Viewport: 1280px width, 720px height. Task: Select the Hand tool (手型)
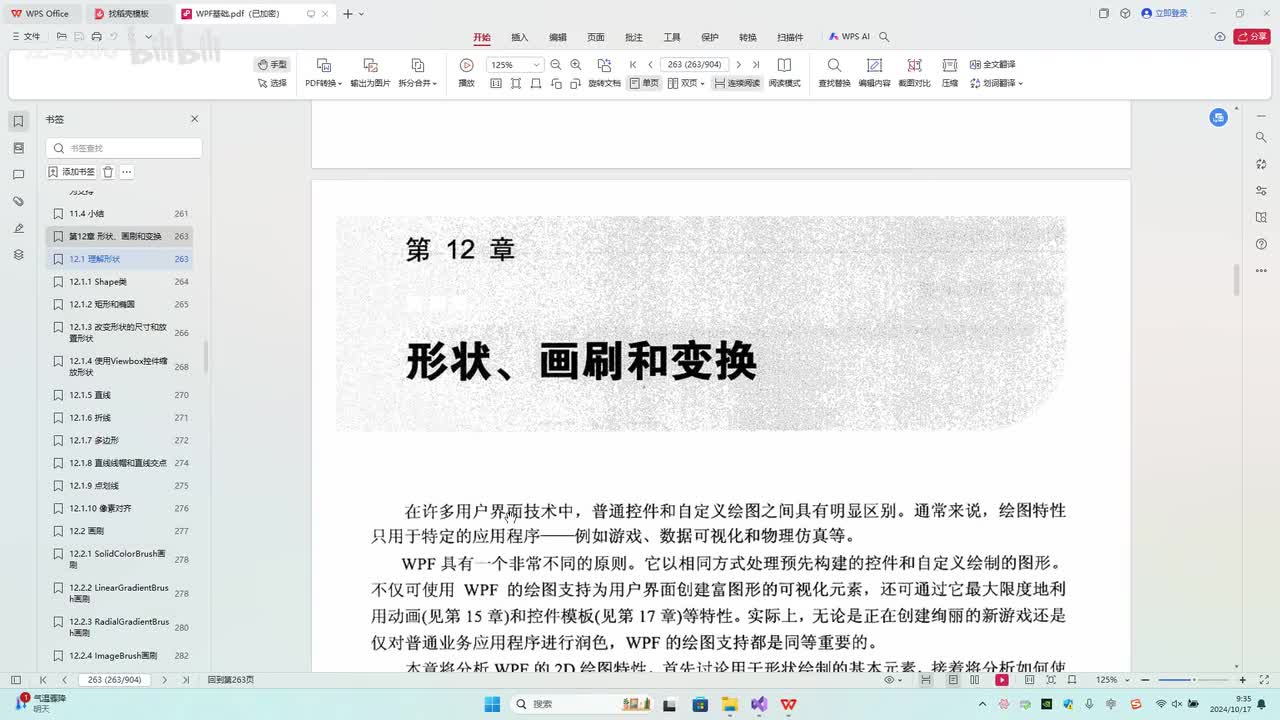click(272, 64)
